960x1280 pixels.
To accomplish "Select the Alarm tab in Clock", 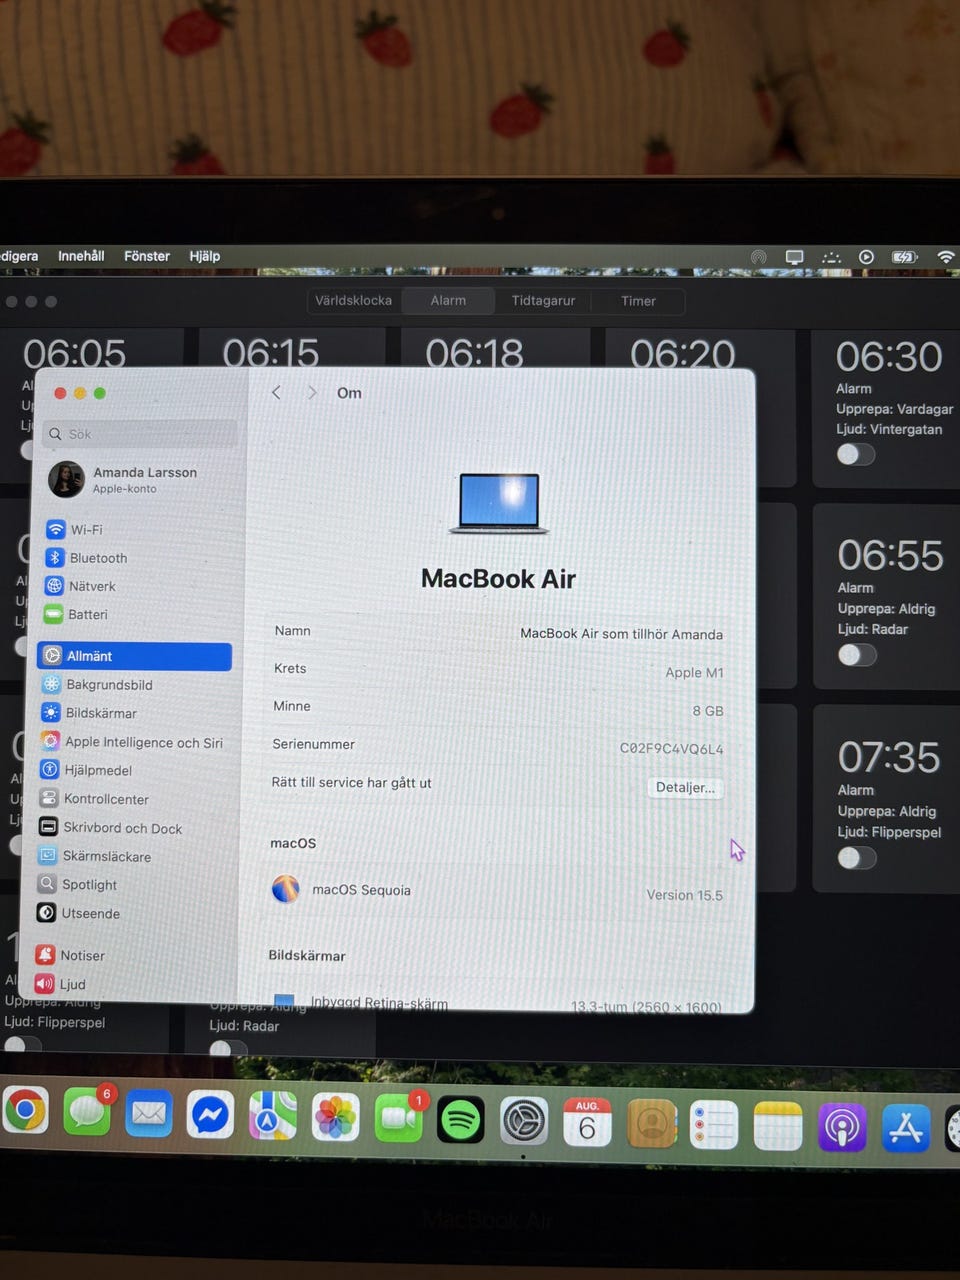I will click(448, 300).
